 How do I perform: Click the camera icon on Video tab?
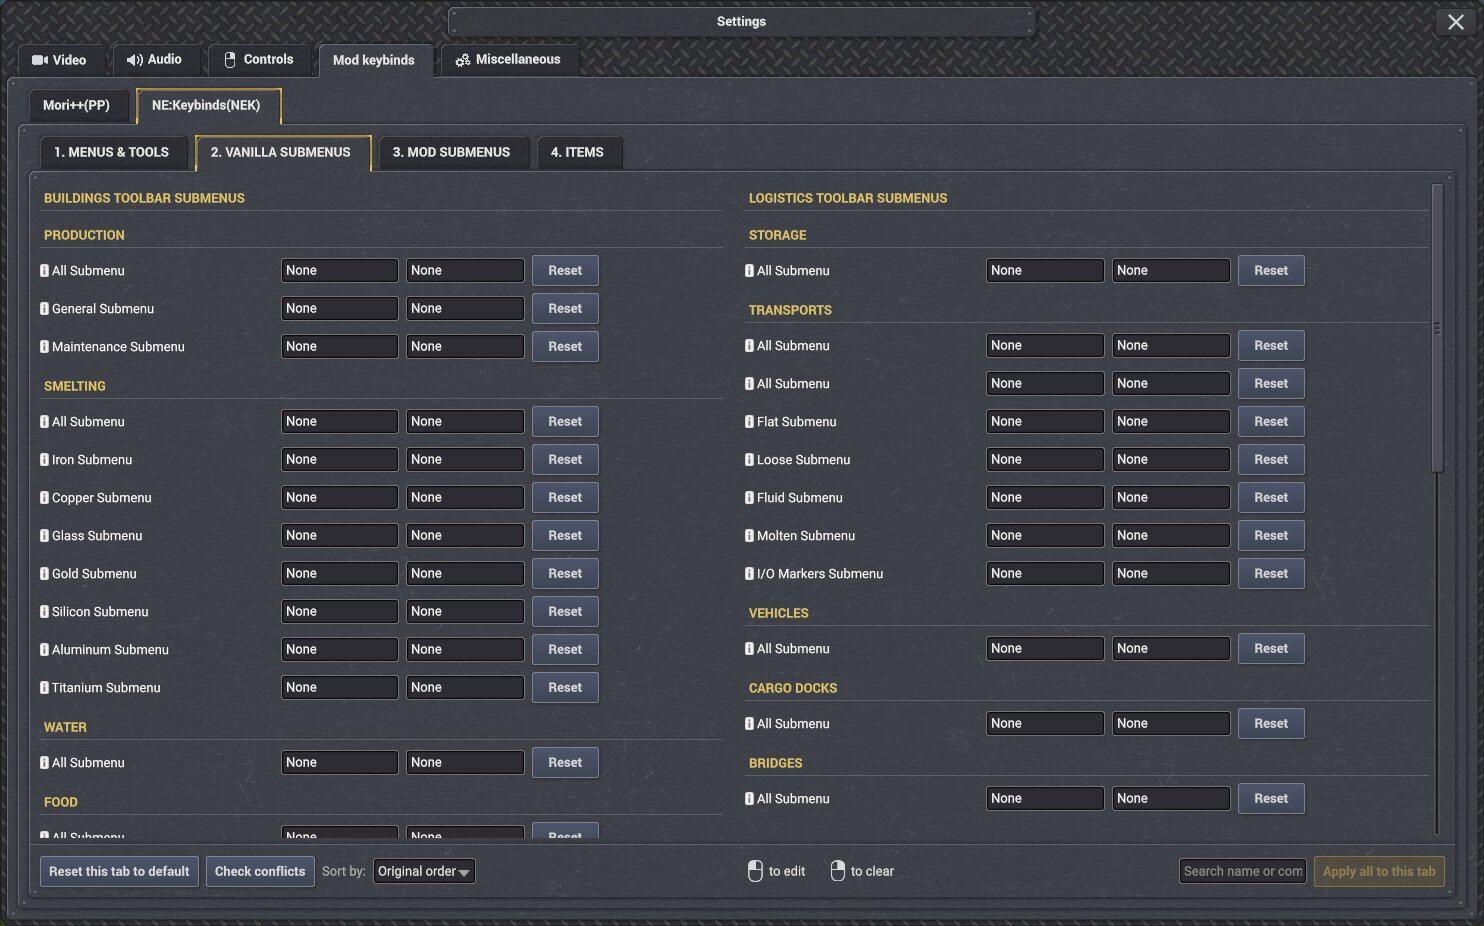[x=40, y=60]
